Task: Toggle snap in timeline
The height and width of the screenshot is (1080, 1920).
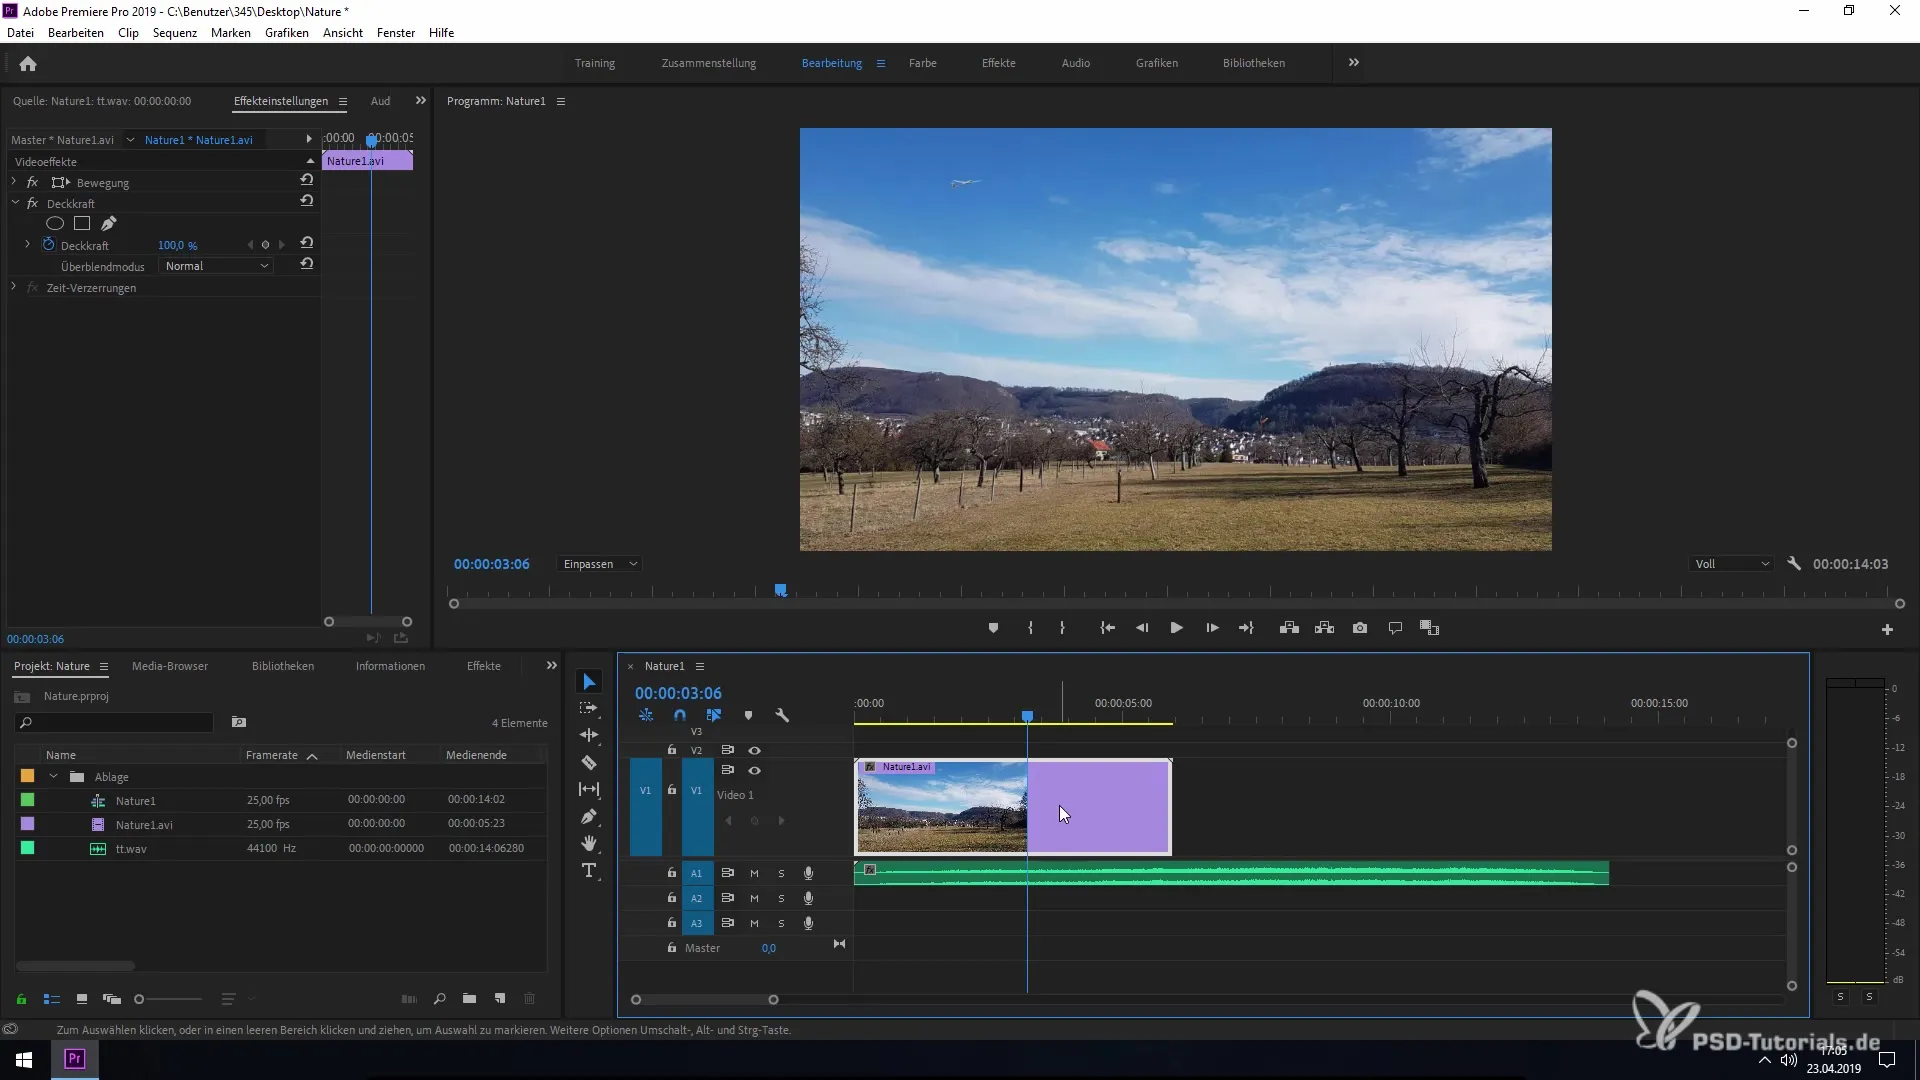Action: click(x=680, y=716)
